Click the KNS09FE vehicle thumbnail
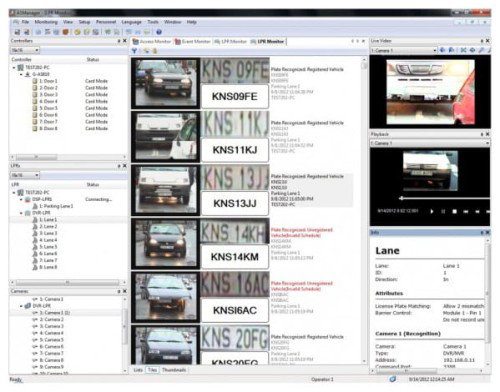Viewport: 500px width, 392px height. (x=166, y=83)
